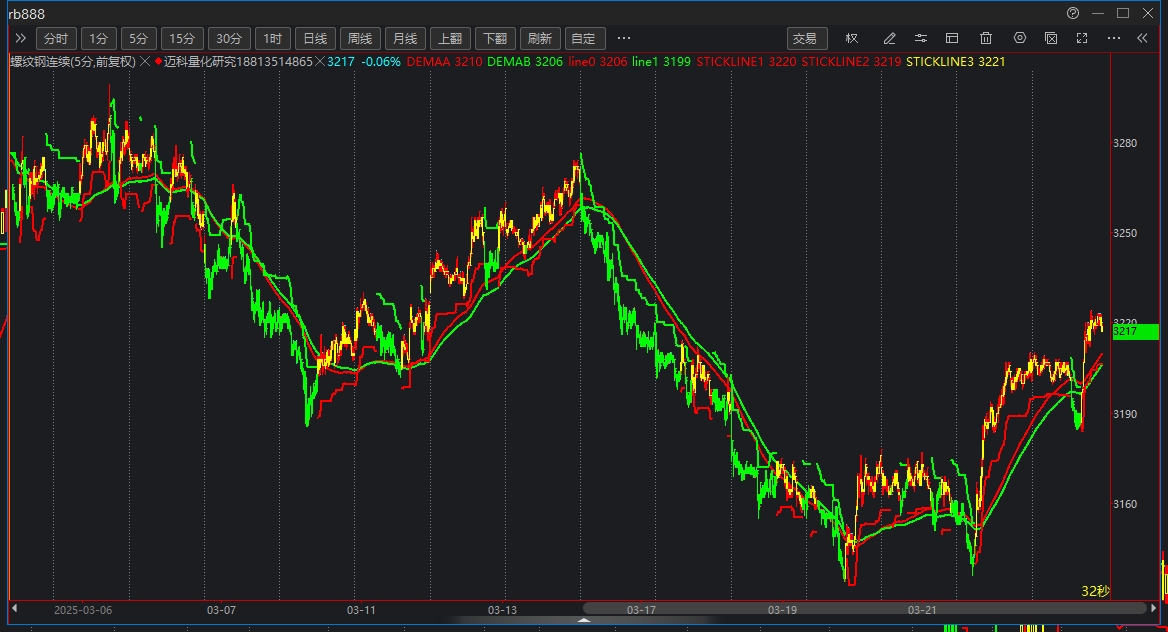Click the current price tag 3217
Viewport: 1168px width, 632px height.
pos(1135,332)
